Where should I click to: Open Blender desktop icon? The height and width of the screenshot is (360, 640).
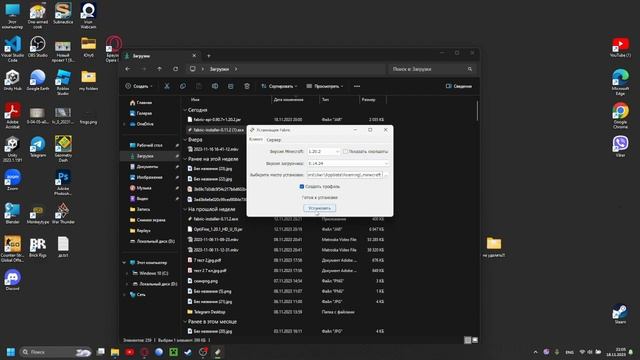(x=13, y=213)
